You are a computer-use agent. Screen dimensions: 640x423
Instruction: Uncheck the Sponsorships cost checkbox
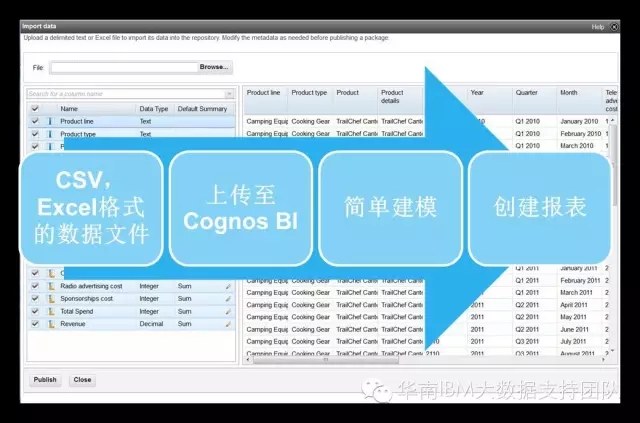pos(35,299)
